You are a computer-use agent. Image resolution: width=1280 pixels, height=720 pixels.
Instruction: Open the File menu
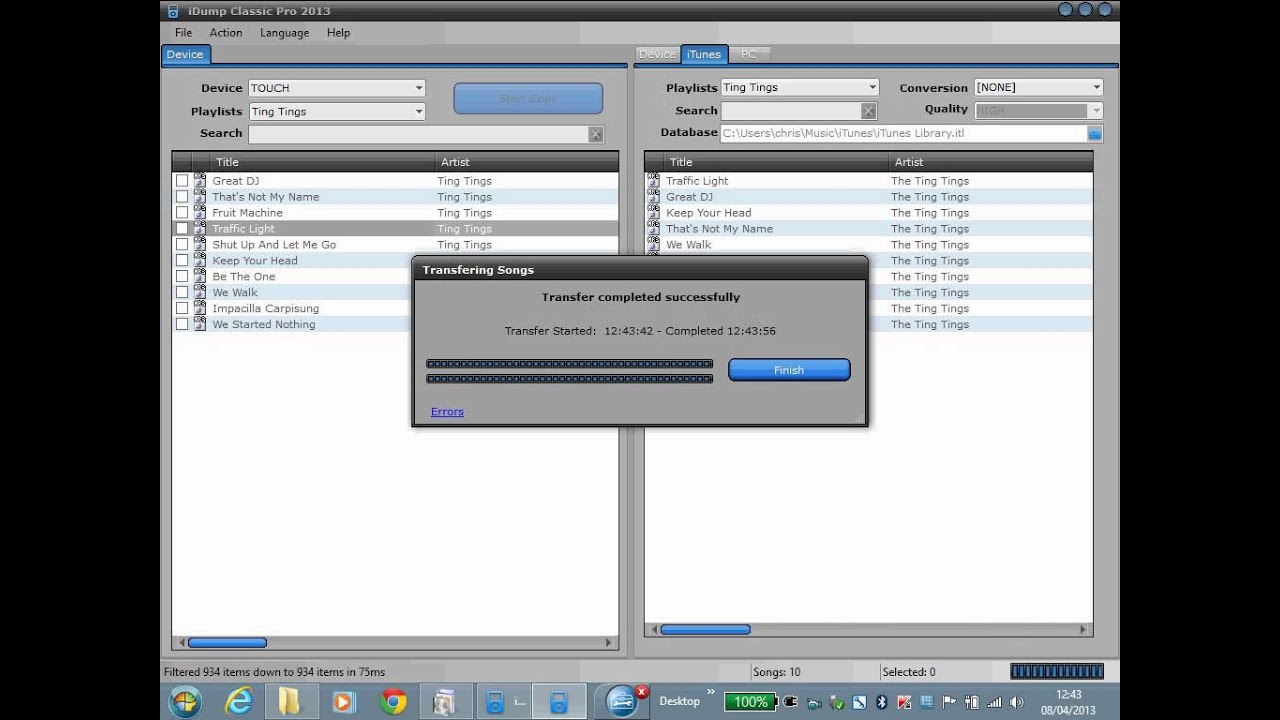[x=184, y=33]
